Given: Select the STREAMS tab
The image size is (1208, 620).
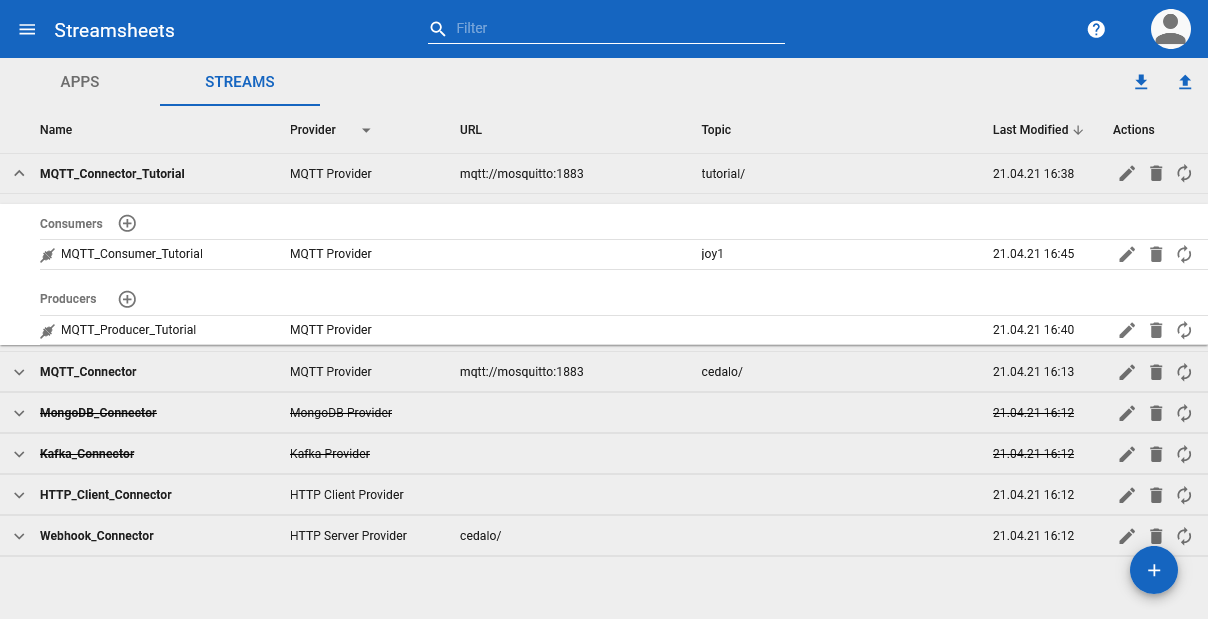Looking at the screenshot, I should click(x=240, y=82).
